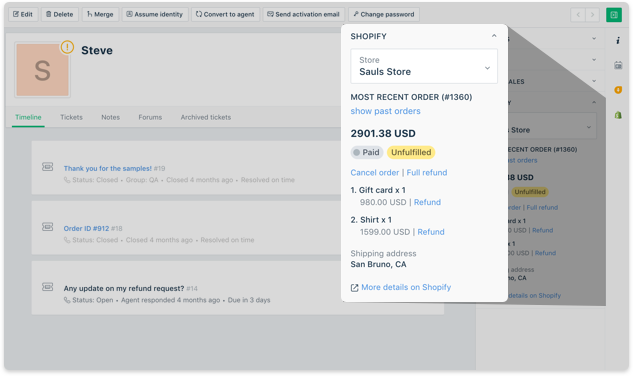Open the info icon in right rail
The width and height of the screenshot is (633, 376).
[x=618, y=40]
